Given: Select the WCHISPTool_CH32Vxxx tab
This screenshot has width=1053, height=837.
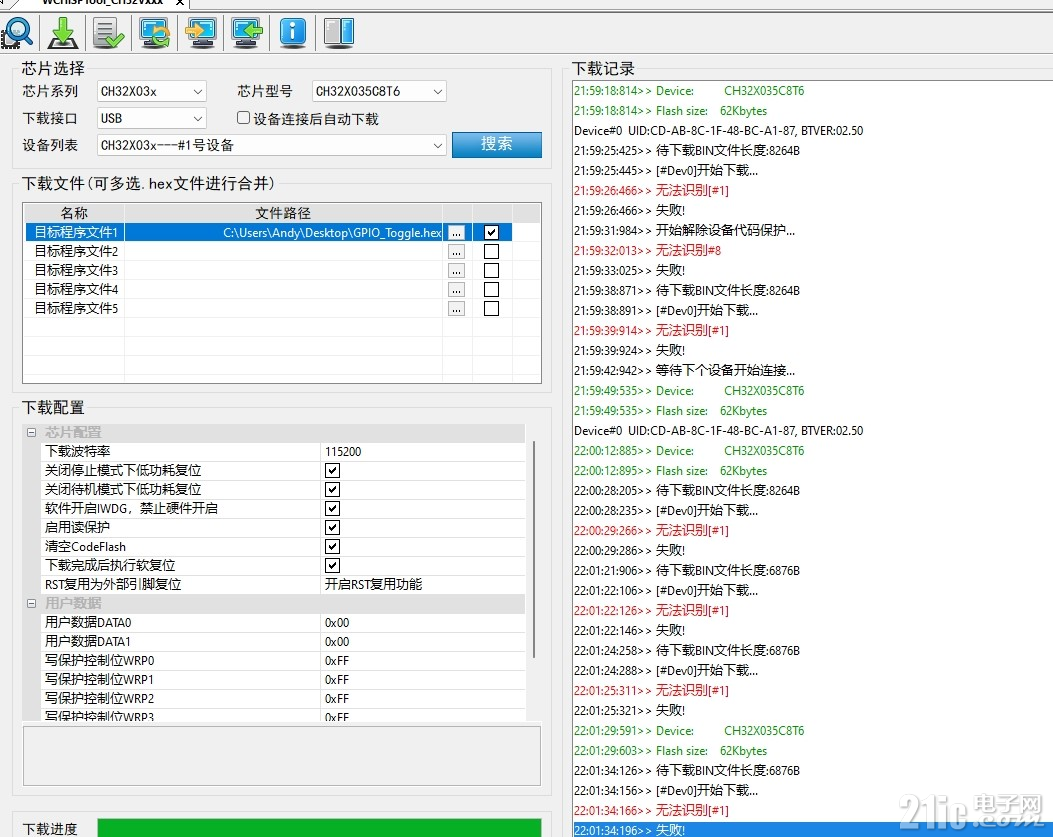Looking at the screenshot, I should [x=102, y=2].
